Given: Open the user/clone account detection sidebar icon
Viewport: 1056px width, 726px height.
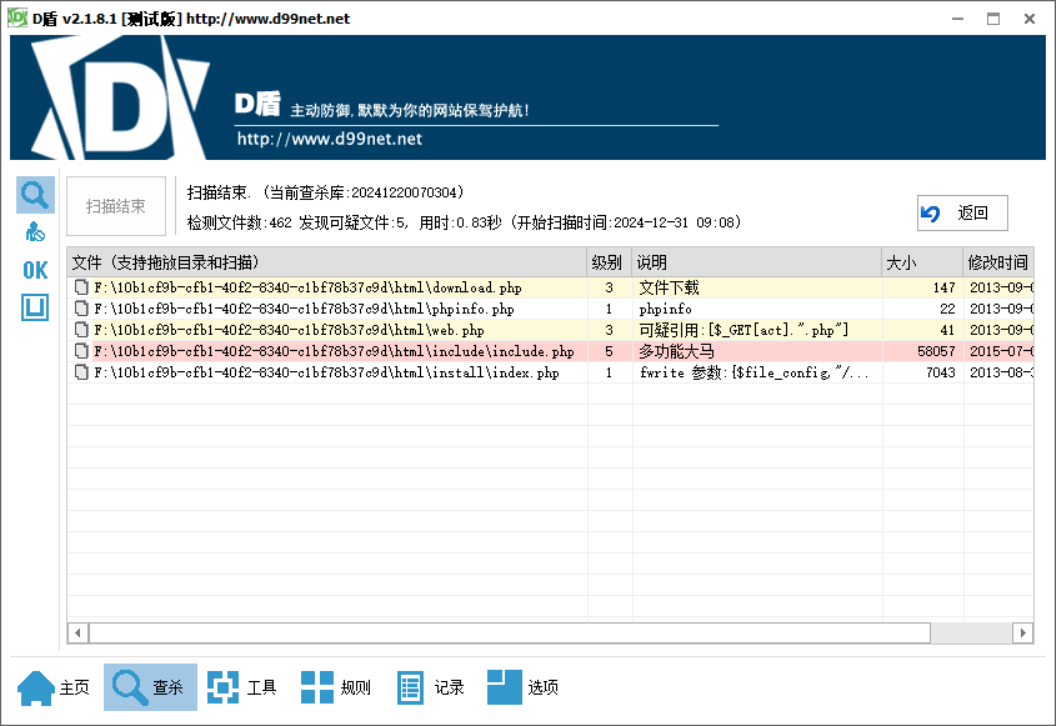Looking at the screenshot, I should (x=35, y=232).
